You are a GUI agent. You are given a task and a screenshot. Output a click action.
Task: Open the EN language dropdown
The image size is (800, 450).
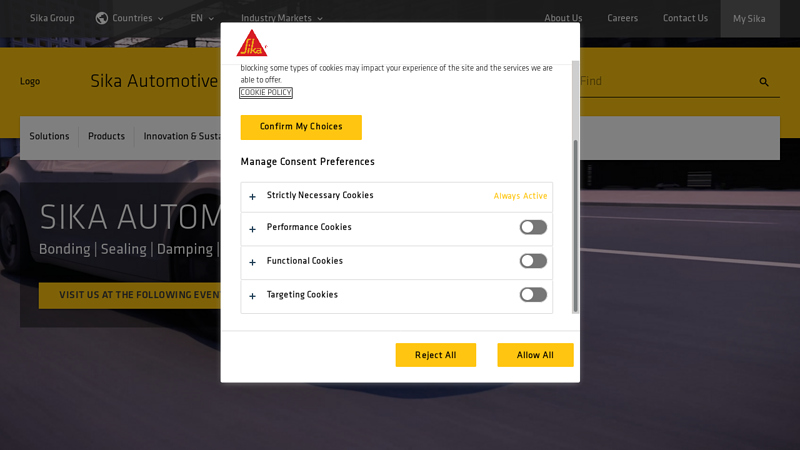coord(202,18)
